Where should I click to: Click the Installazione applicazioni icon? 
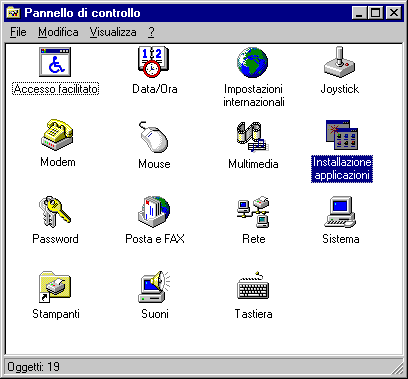(x=342, y=135)
